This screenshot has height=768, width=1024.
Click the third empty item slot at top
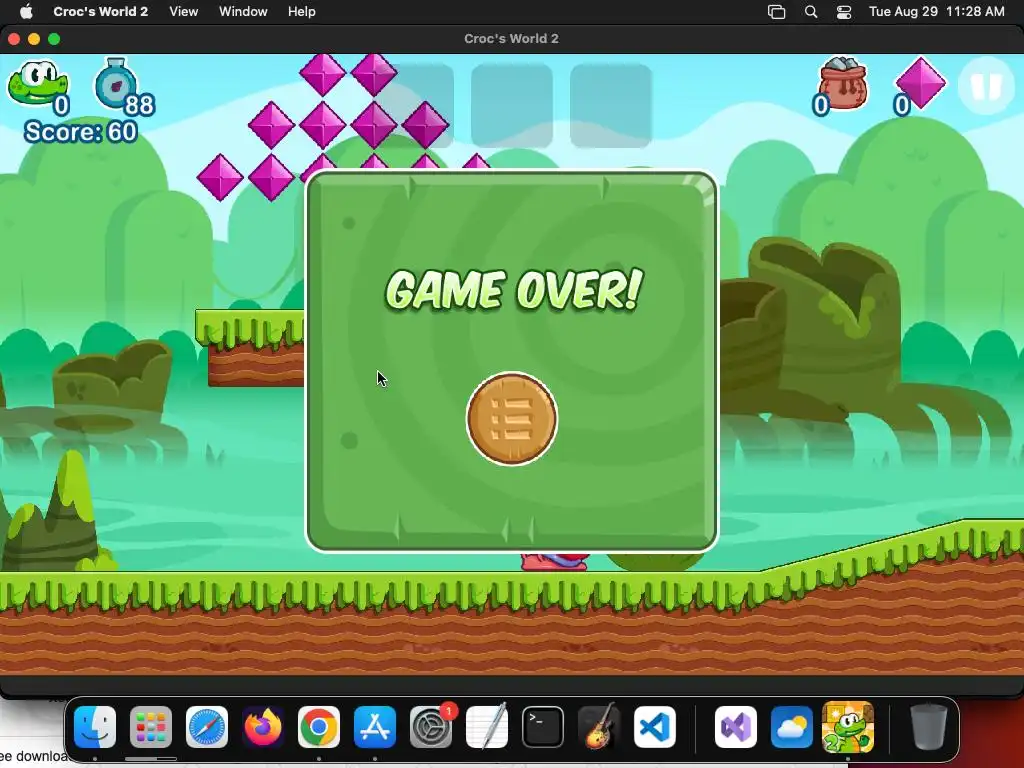(611, 105)
